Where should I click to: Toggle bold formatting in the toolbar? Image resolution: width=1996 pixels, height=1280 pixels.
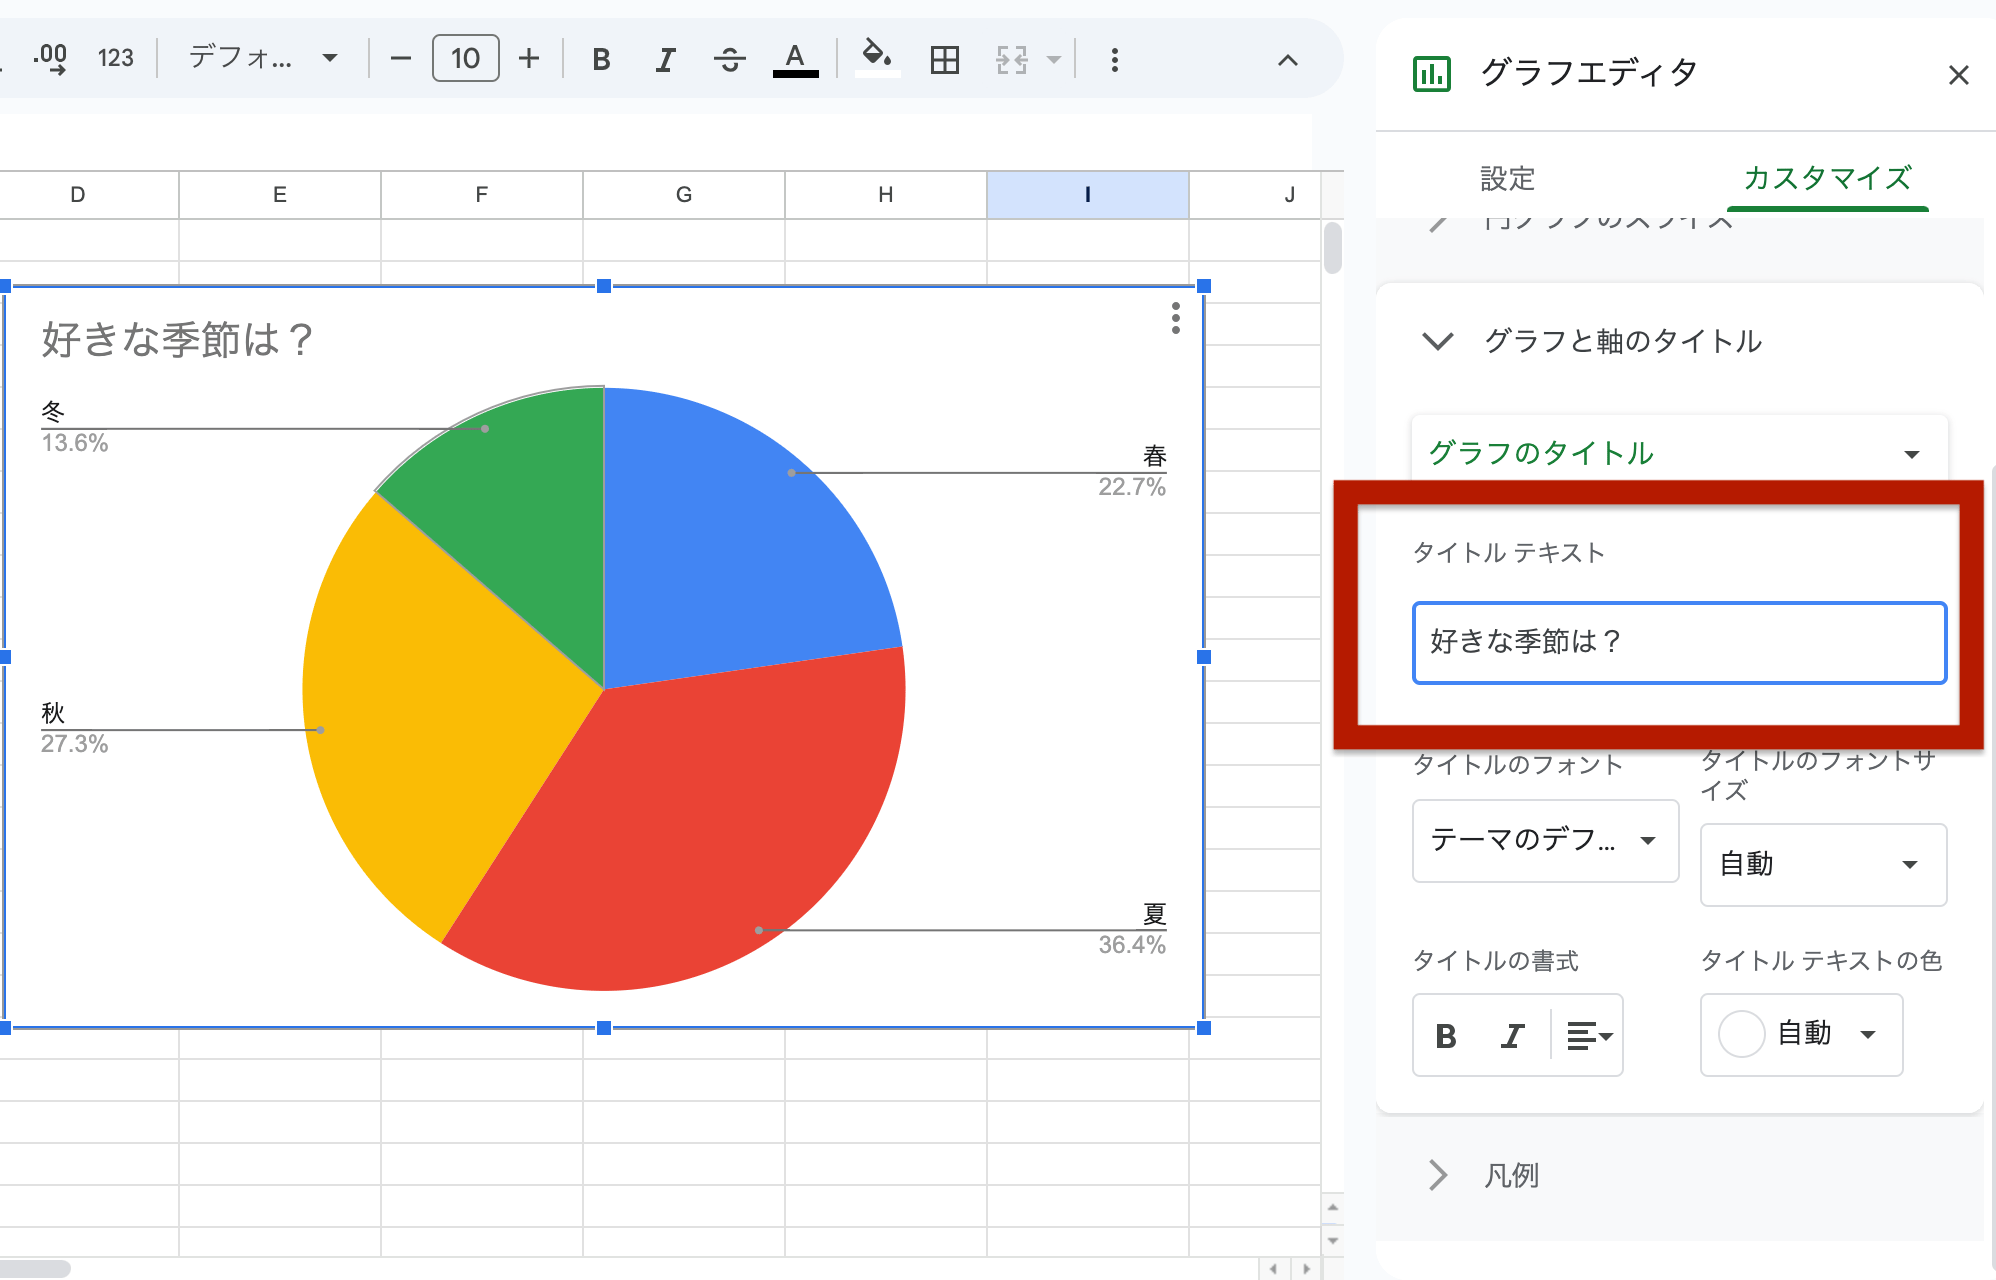pos(600,58)
